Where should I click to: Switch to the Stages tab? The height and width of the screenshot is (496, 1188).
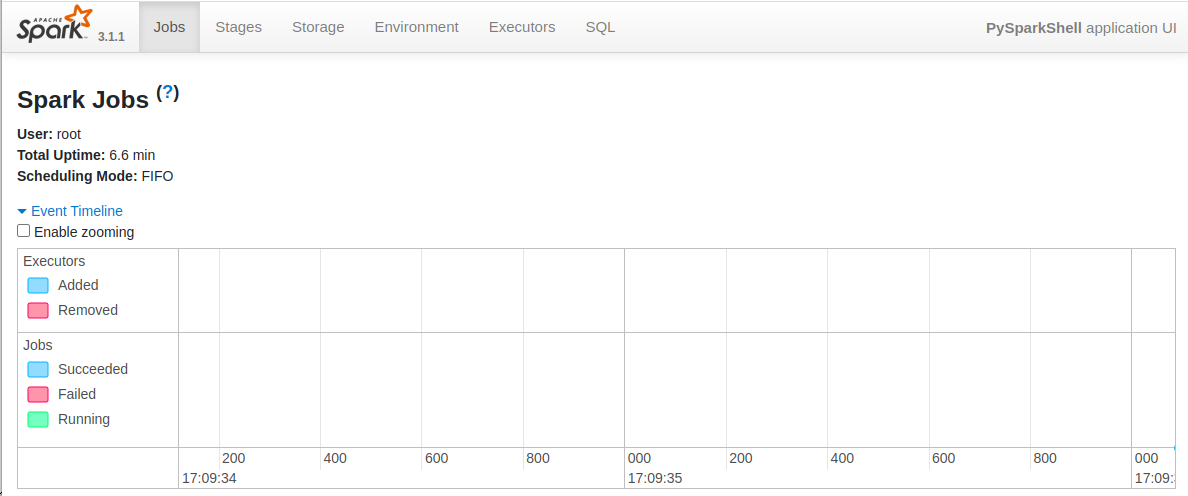(238, 27)
